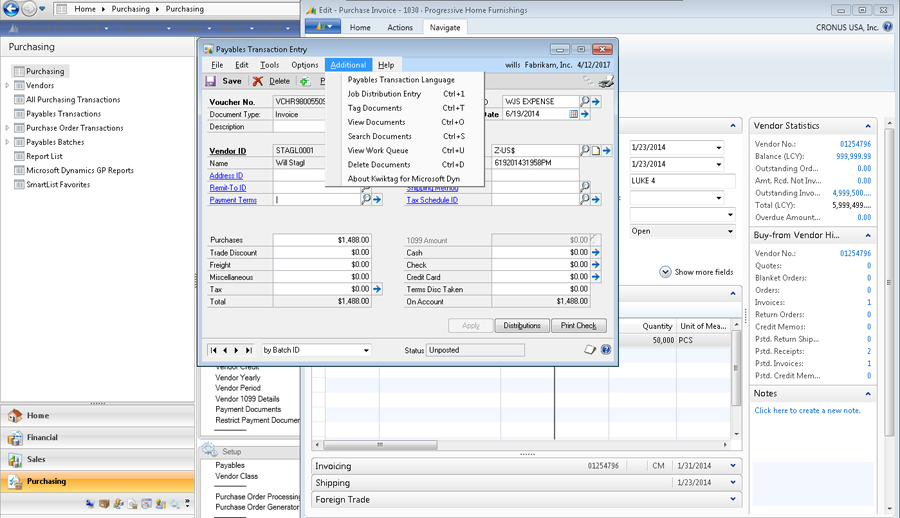Click Tax Schedule ID lookup magnifier
The image size is (900, 518).
[585, 199]
